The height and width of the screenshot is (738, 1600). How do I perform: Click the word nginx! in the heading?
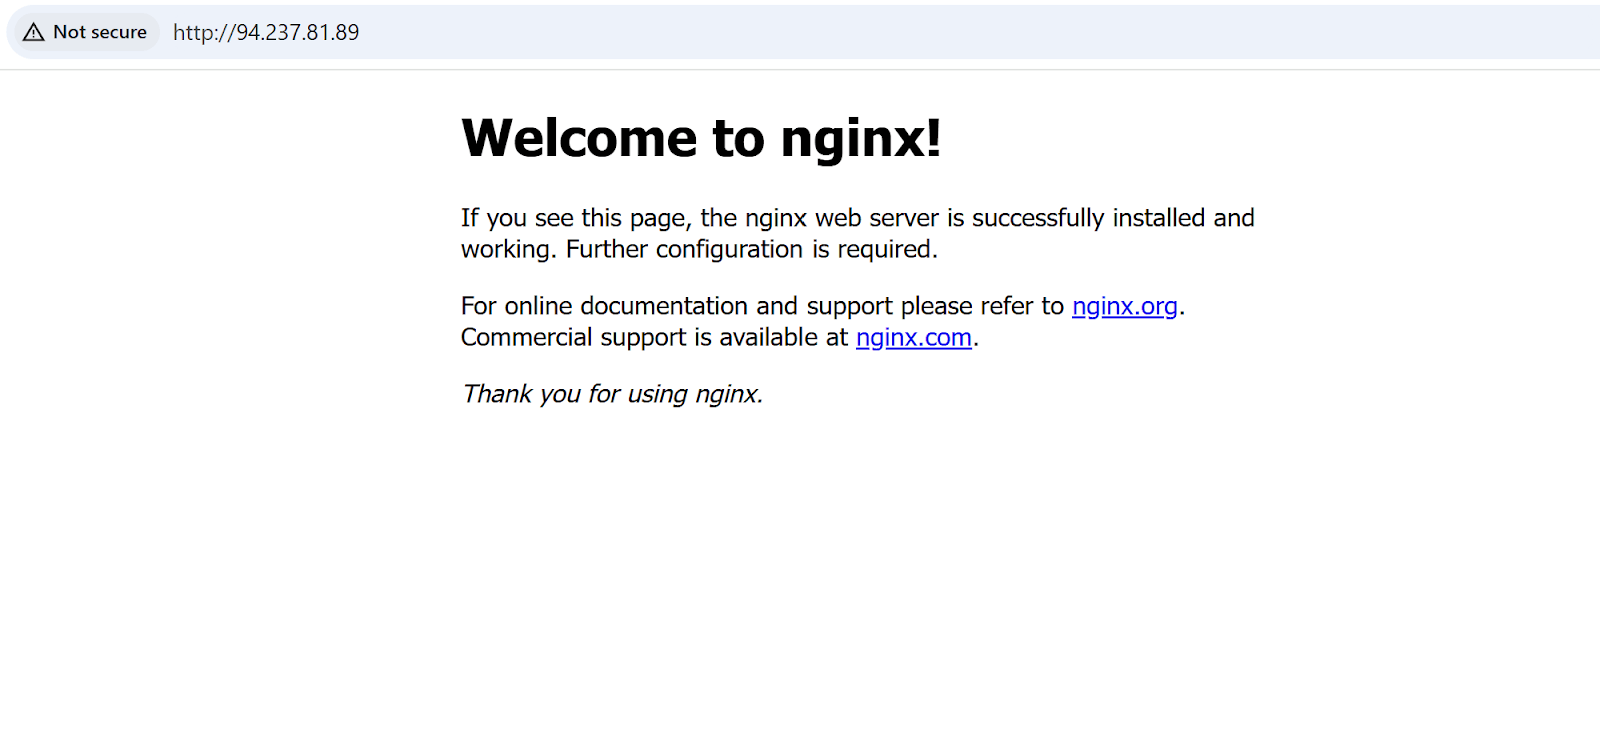pyautogui.click(x=860, y=138)
